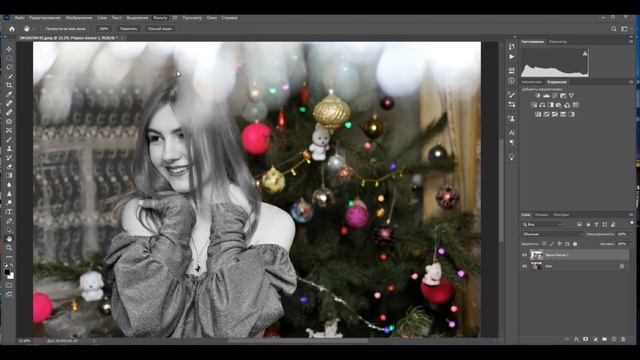Select the Hand tool in toolbar
This screenshot has height=360, width=640.
[x=9, y=239]
